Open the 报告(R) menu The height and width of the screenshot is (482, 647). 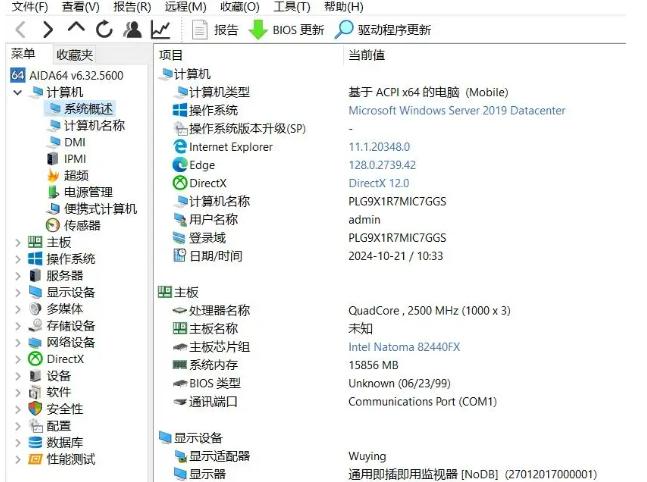pyautogui.click(x=132, y=7)
